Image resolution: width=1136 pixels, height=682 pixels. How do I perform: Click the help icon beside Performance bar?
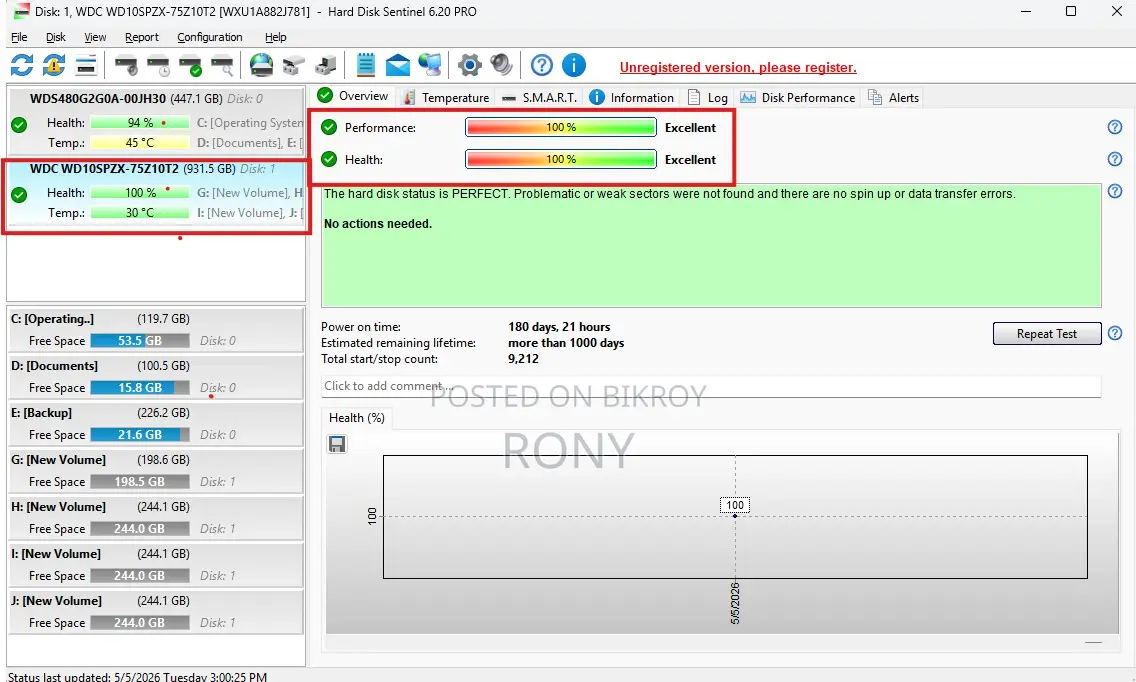coord(1115,127)
